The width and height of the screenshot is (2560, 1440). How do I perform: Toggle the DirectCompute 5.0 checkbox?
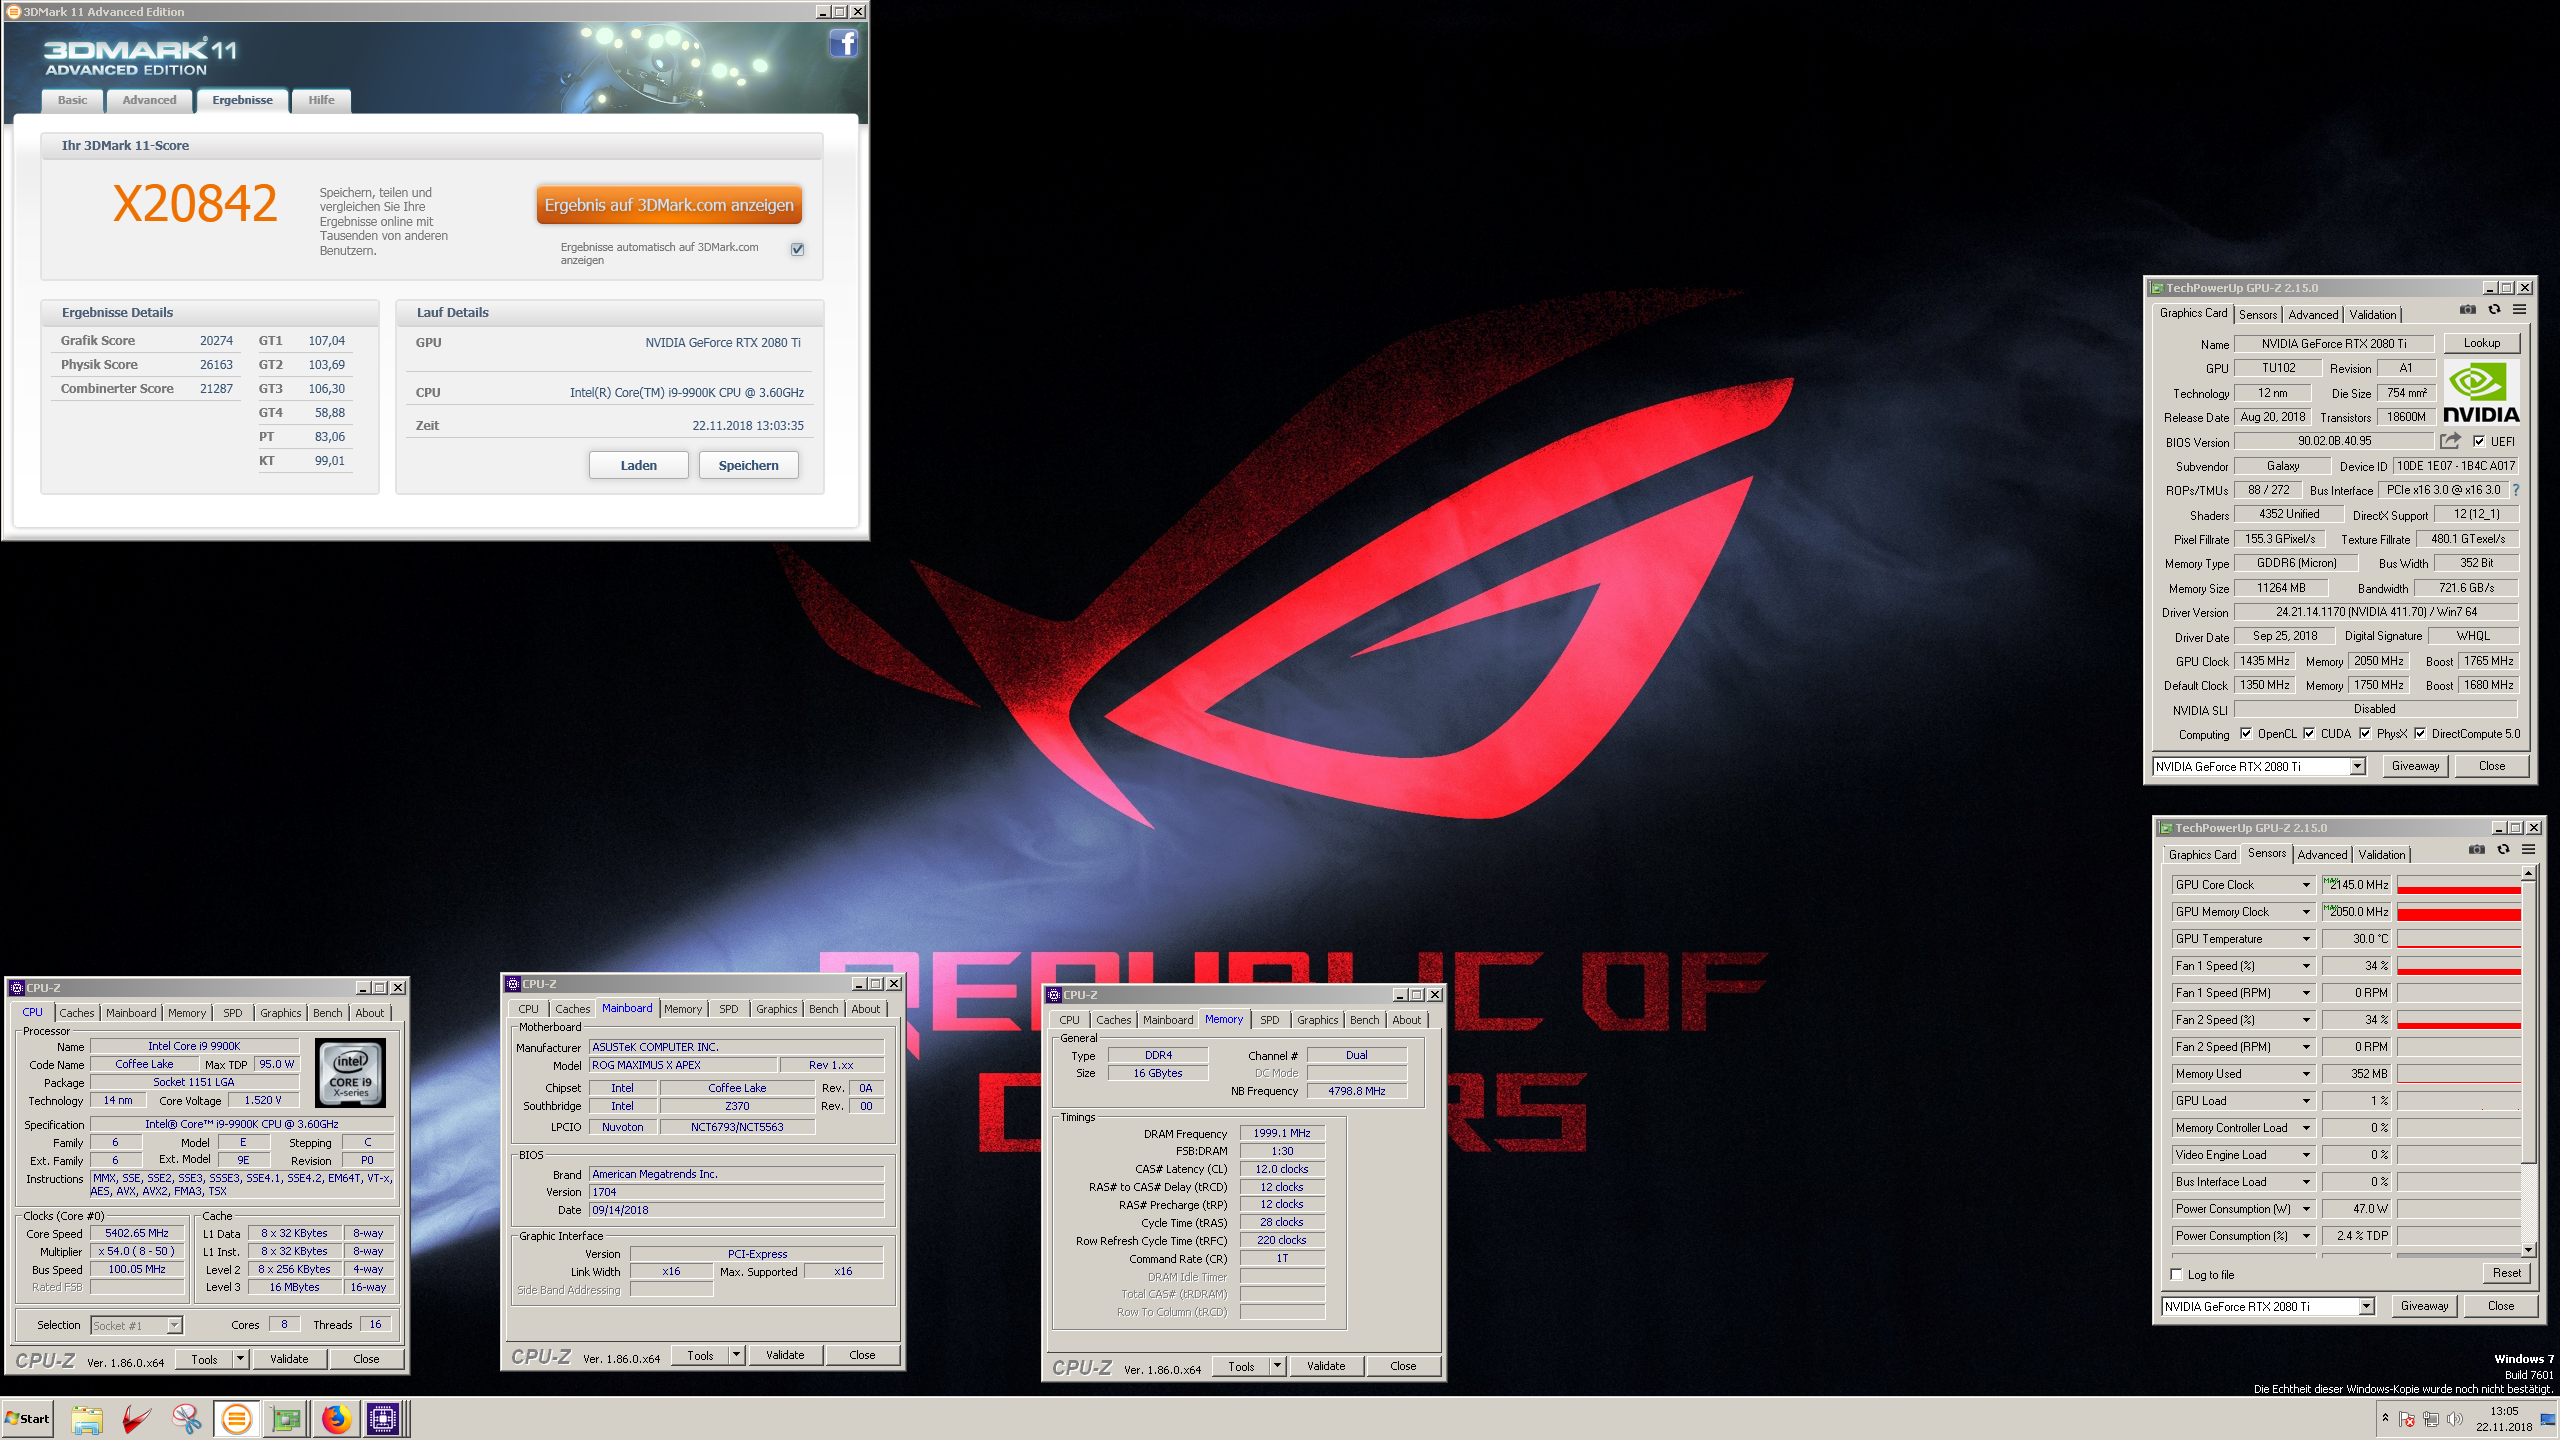click(x=2420, y=733)
